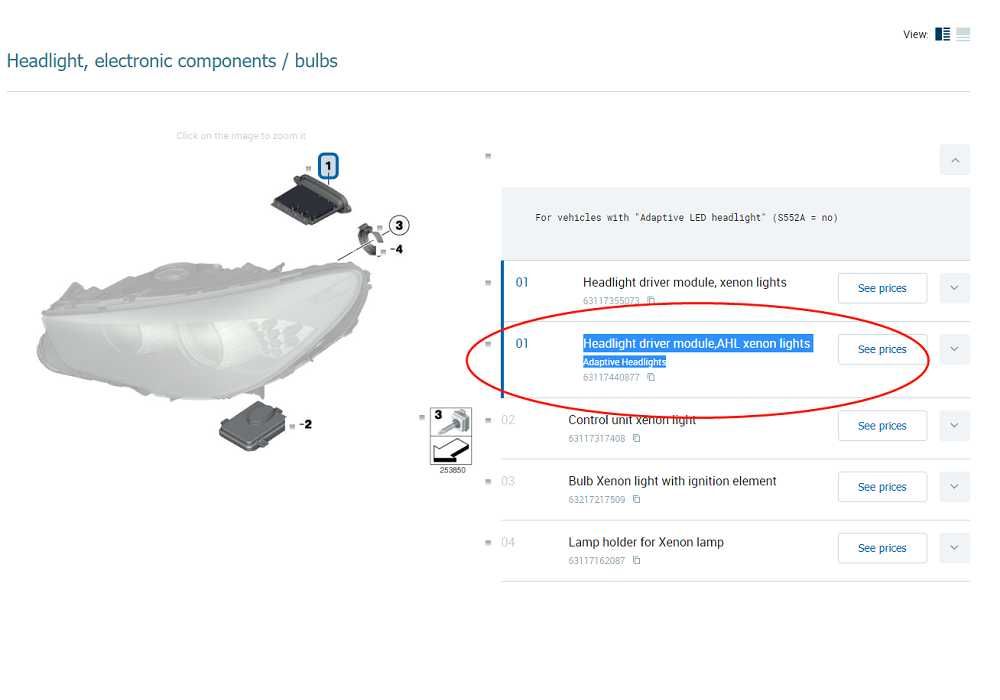Select circled callout 3 on diagram

click(x=399, y=225)
